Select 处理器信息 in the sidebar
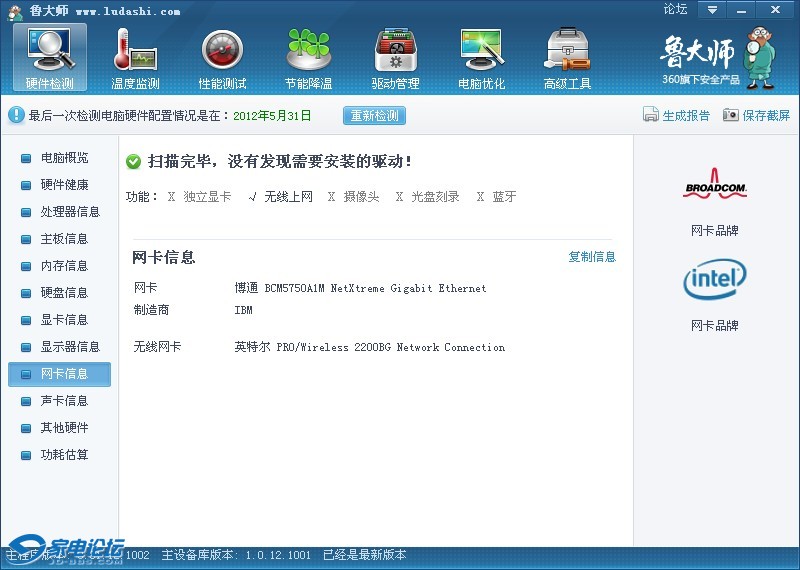 point(69,212)
